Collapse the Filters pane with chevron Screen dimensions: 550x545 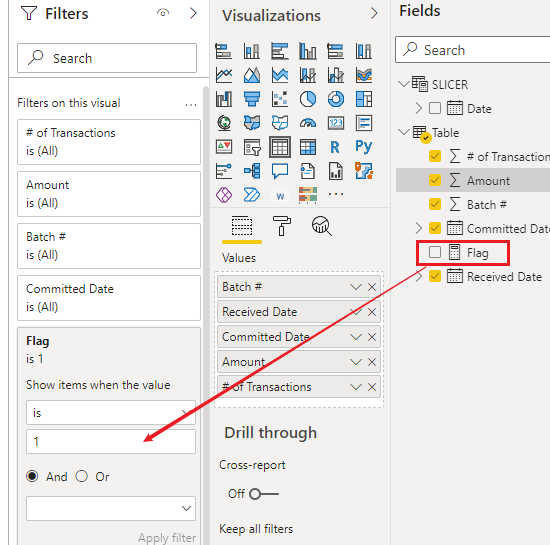[193, 13]
